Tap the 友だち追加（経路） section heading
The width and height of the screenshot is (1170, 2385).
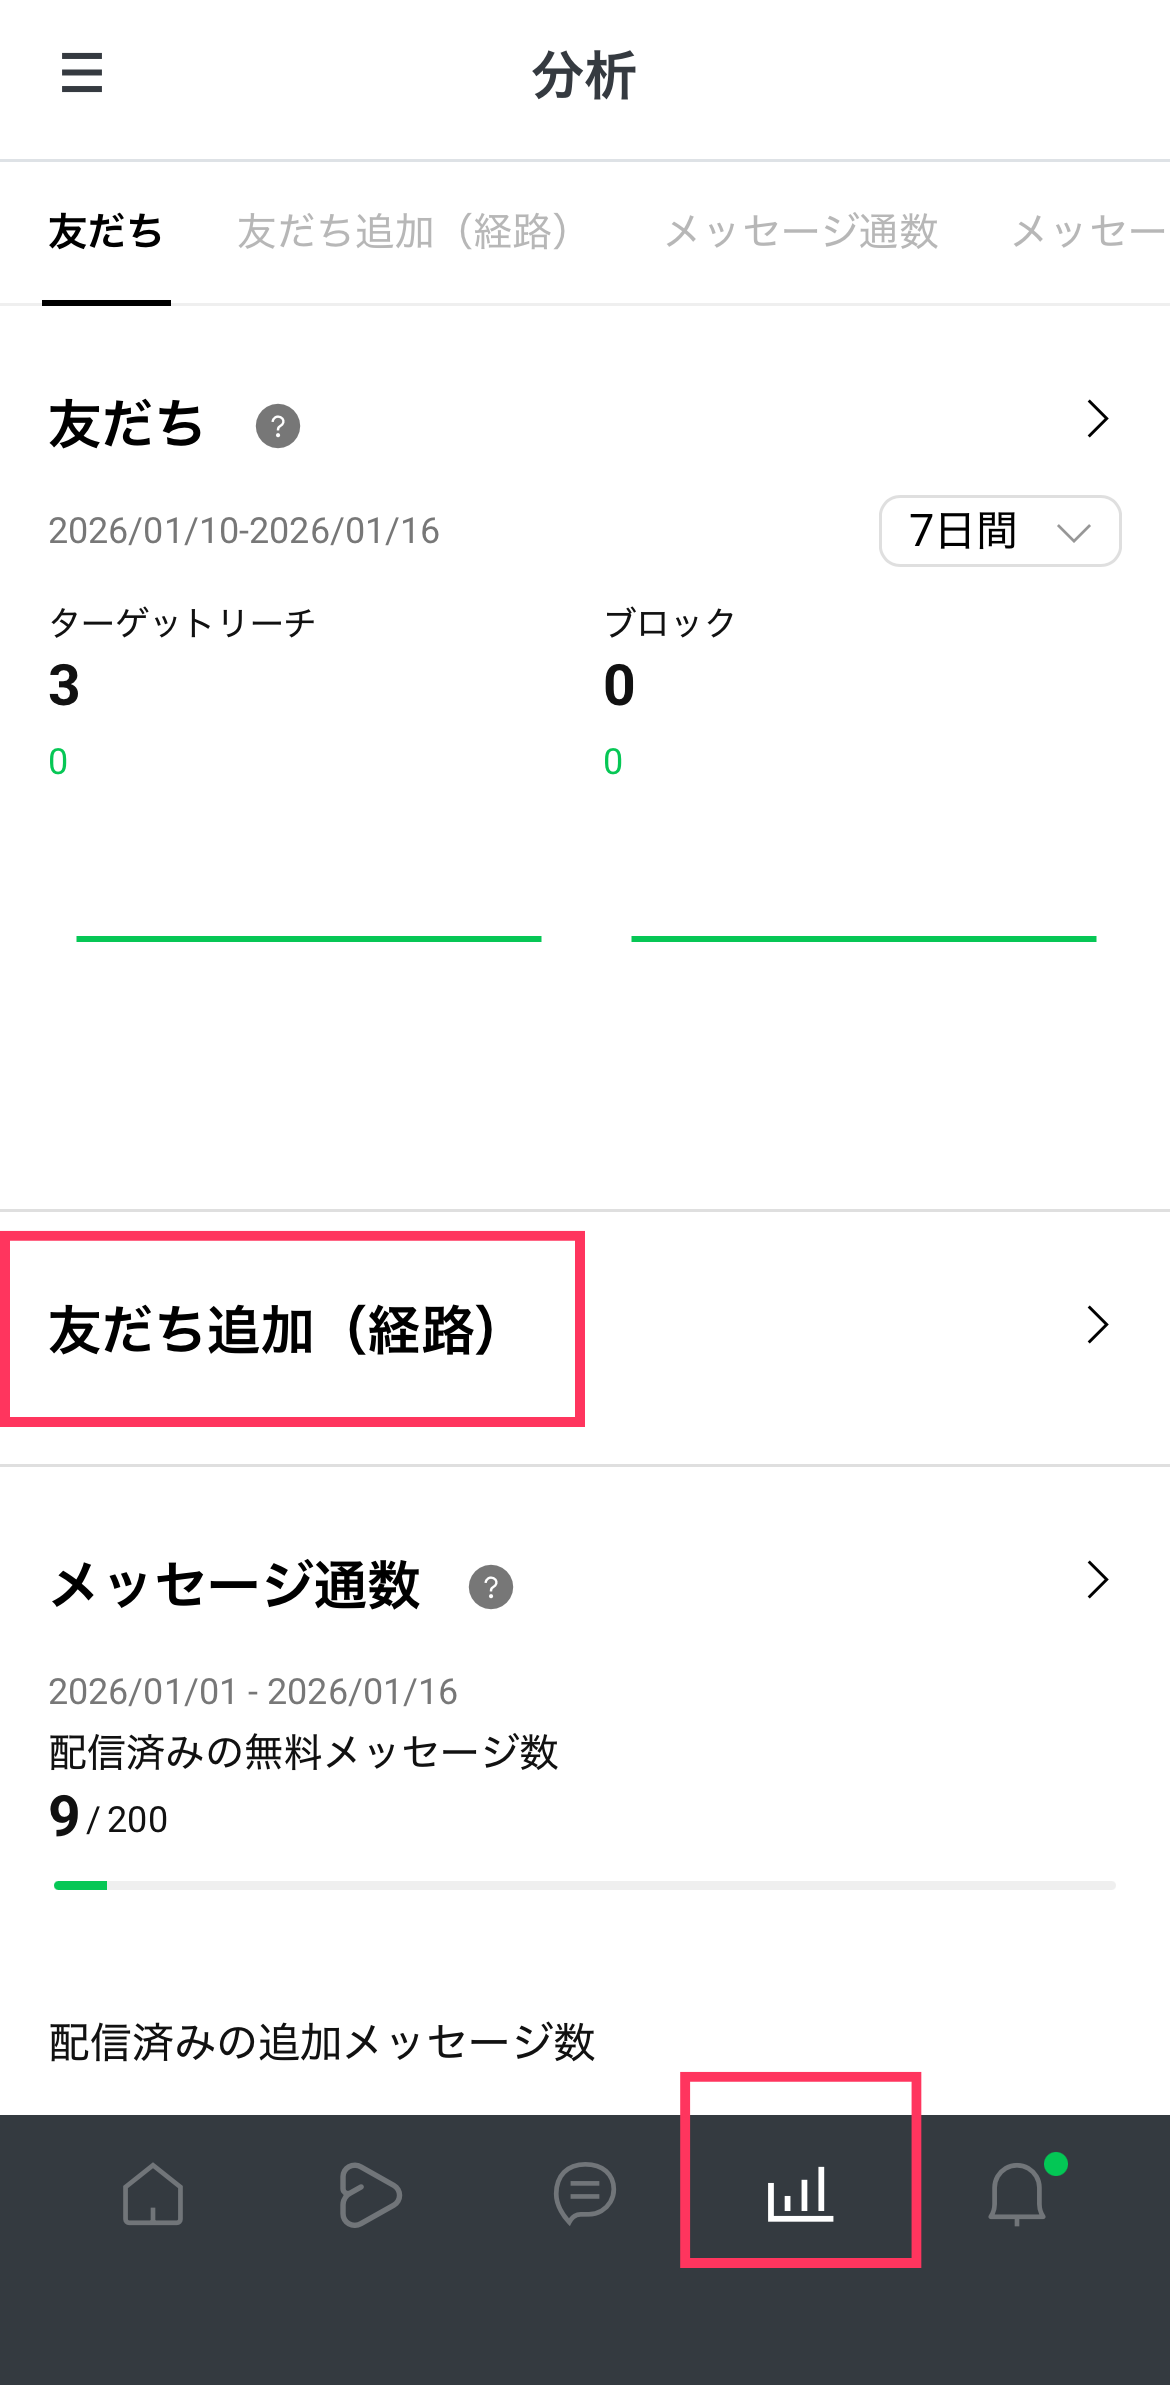click(273, 1330)
